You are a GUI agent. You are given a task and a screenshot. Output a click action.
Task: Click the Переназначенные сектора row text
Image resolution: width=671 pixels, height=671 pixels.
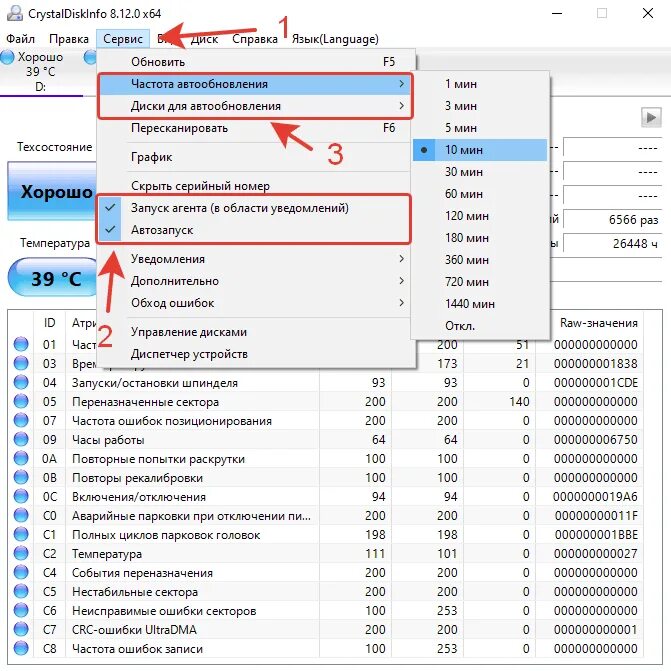coord(145,402)
